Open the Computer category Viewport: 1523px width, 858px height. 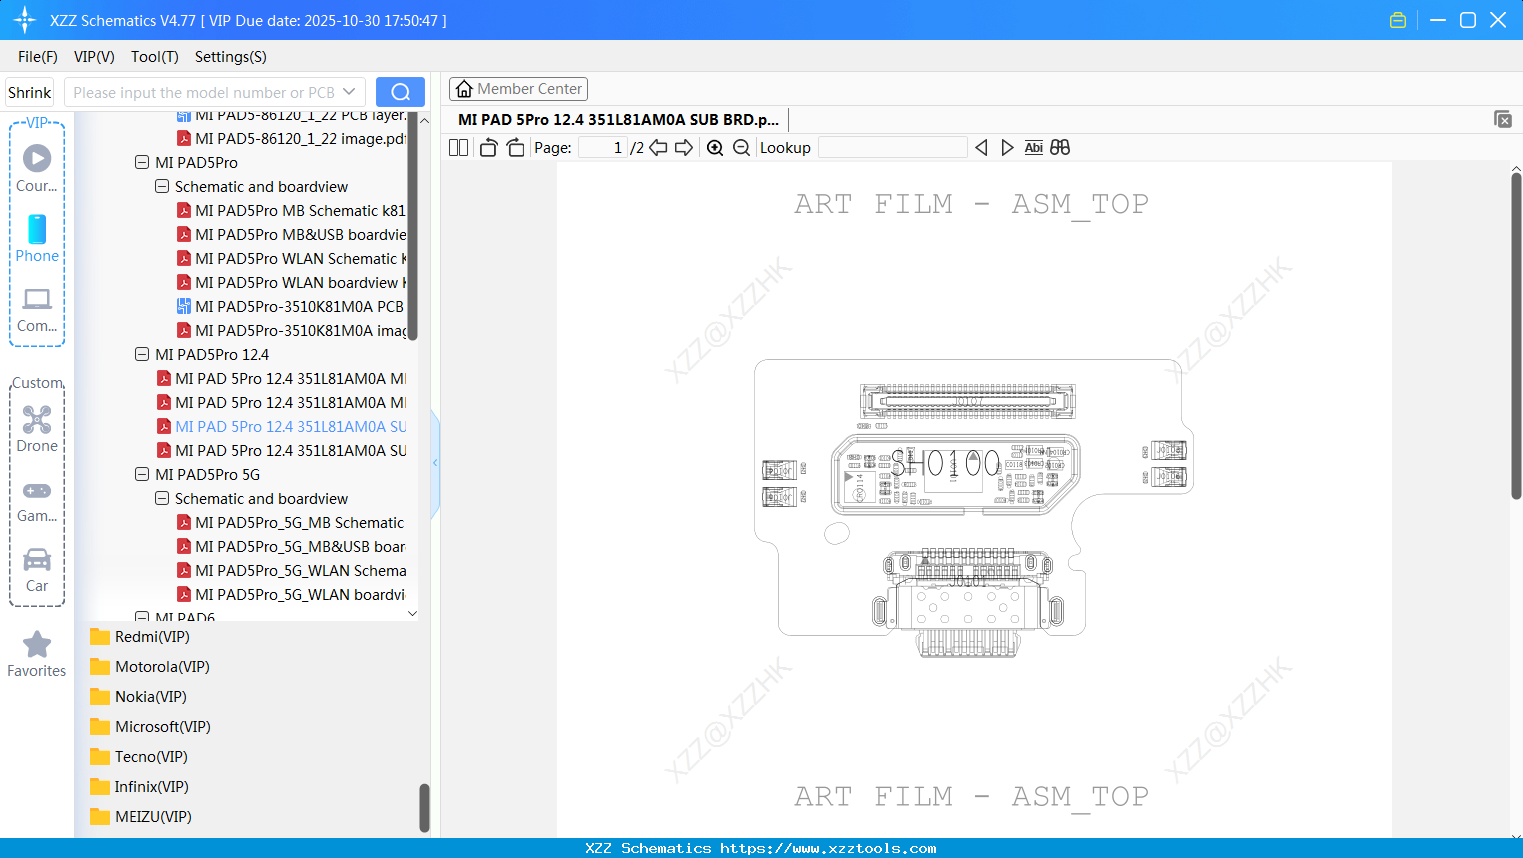[37, 309]
